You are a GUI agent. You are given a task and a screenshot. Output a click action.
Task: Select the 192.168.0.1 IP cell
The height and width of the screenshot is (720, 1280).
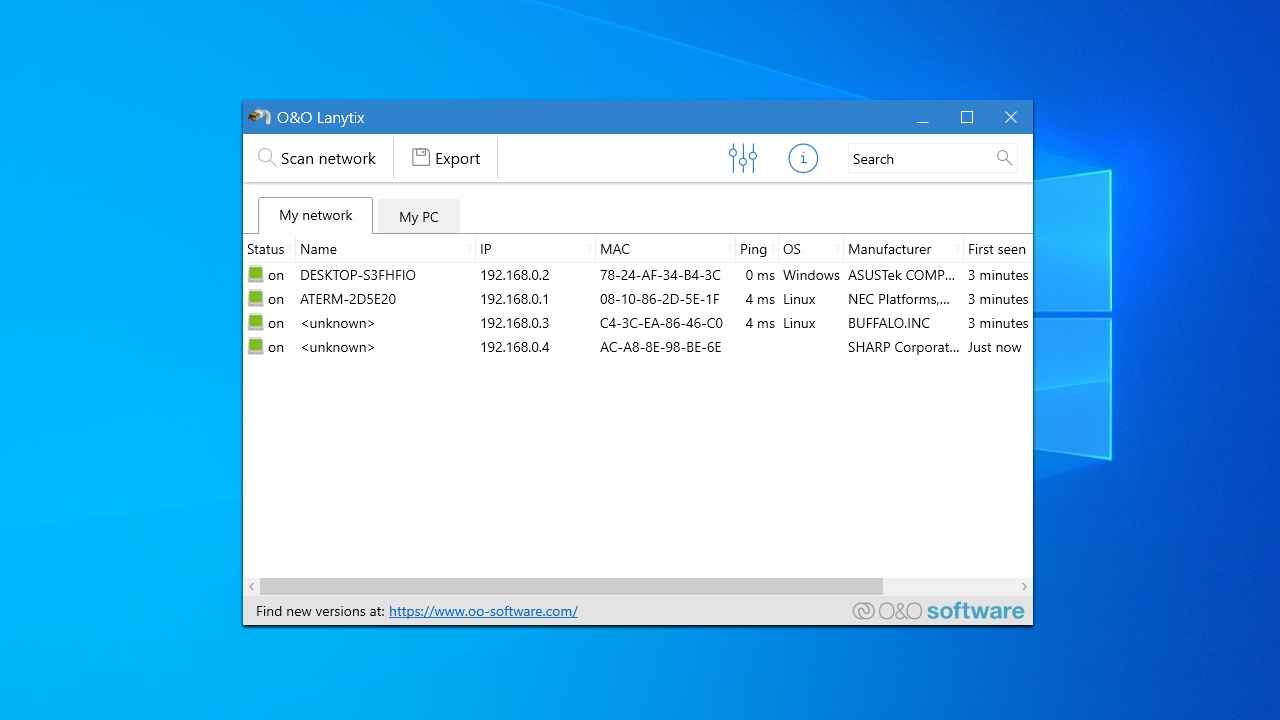coord(515,299)
